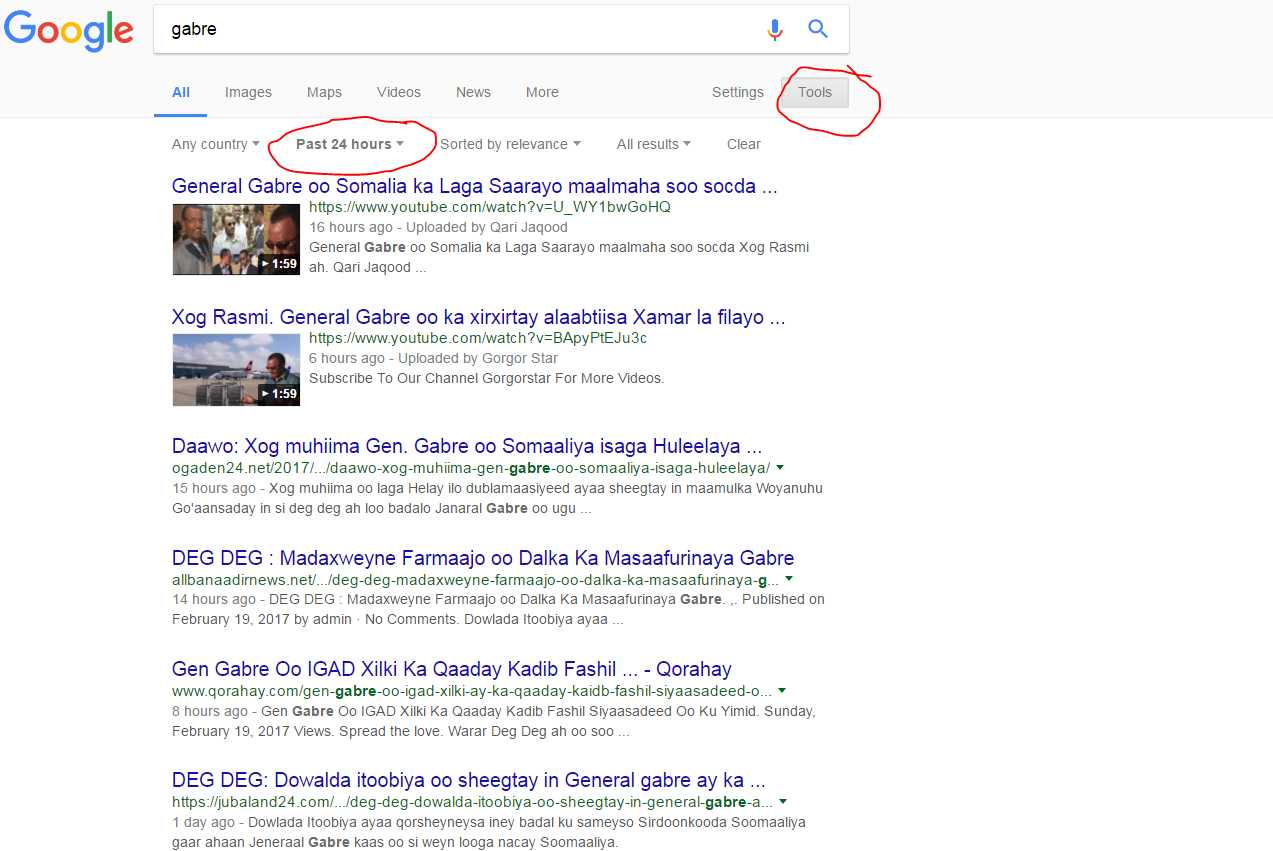The width and height of the screenshot is (1273, 851).
Task: Open Xog Rasmi General Gabre result
Action: [x=478, y=317]
